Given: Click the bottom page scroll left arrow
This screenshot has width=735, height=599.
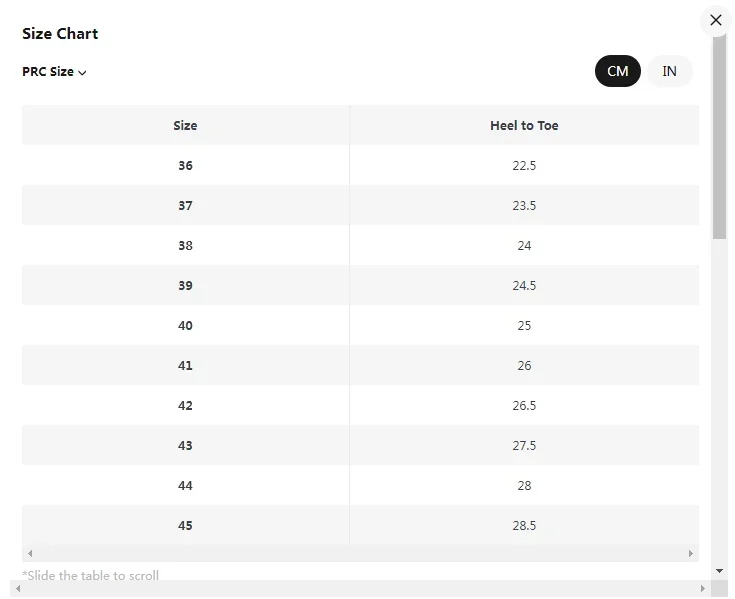Looking at the screenshot, I should point(16,588).
